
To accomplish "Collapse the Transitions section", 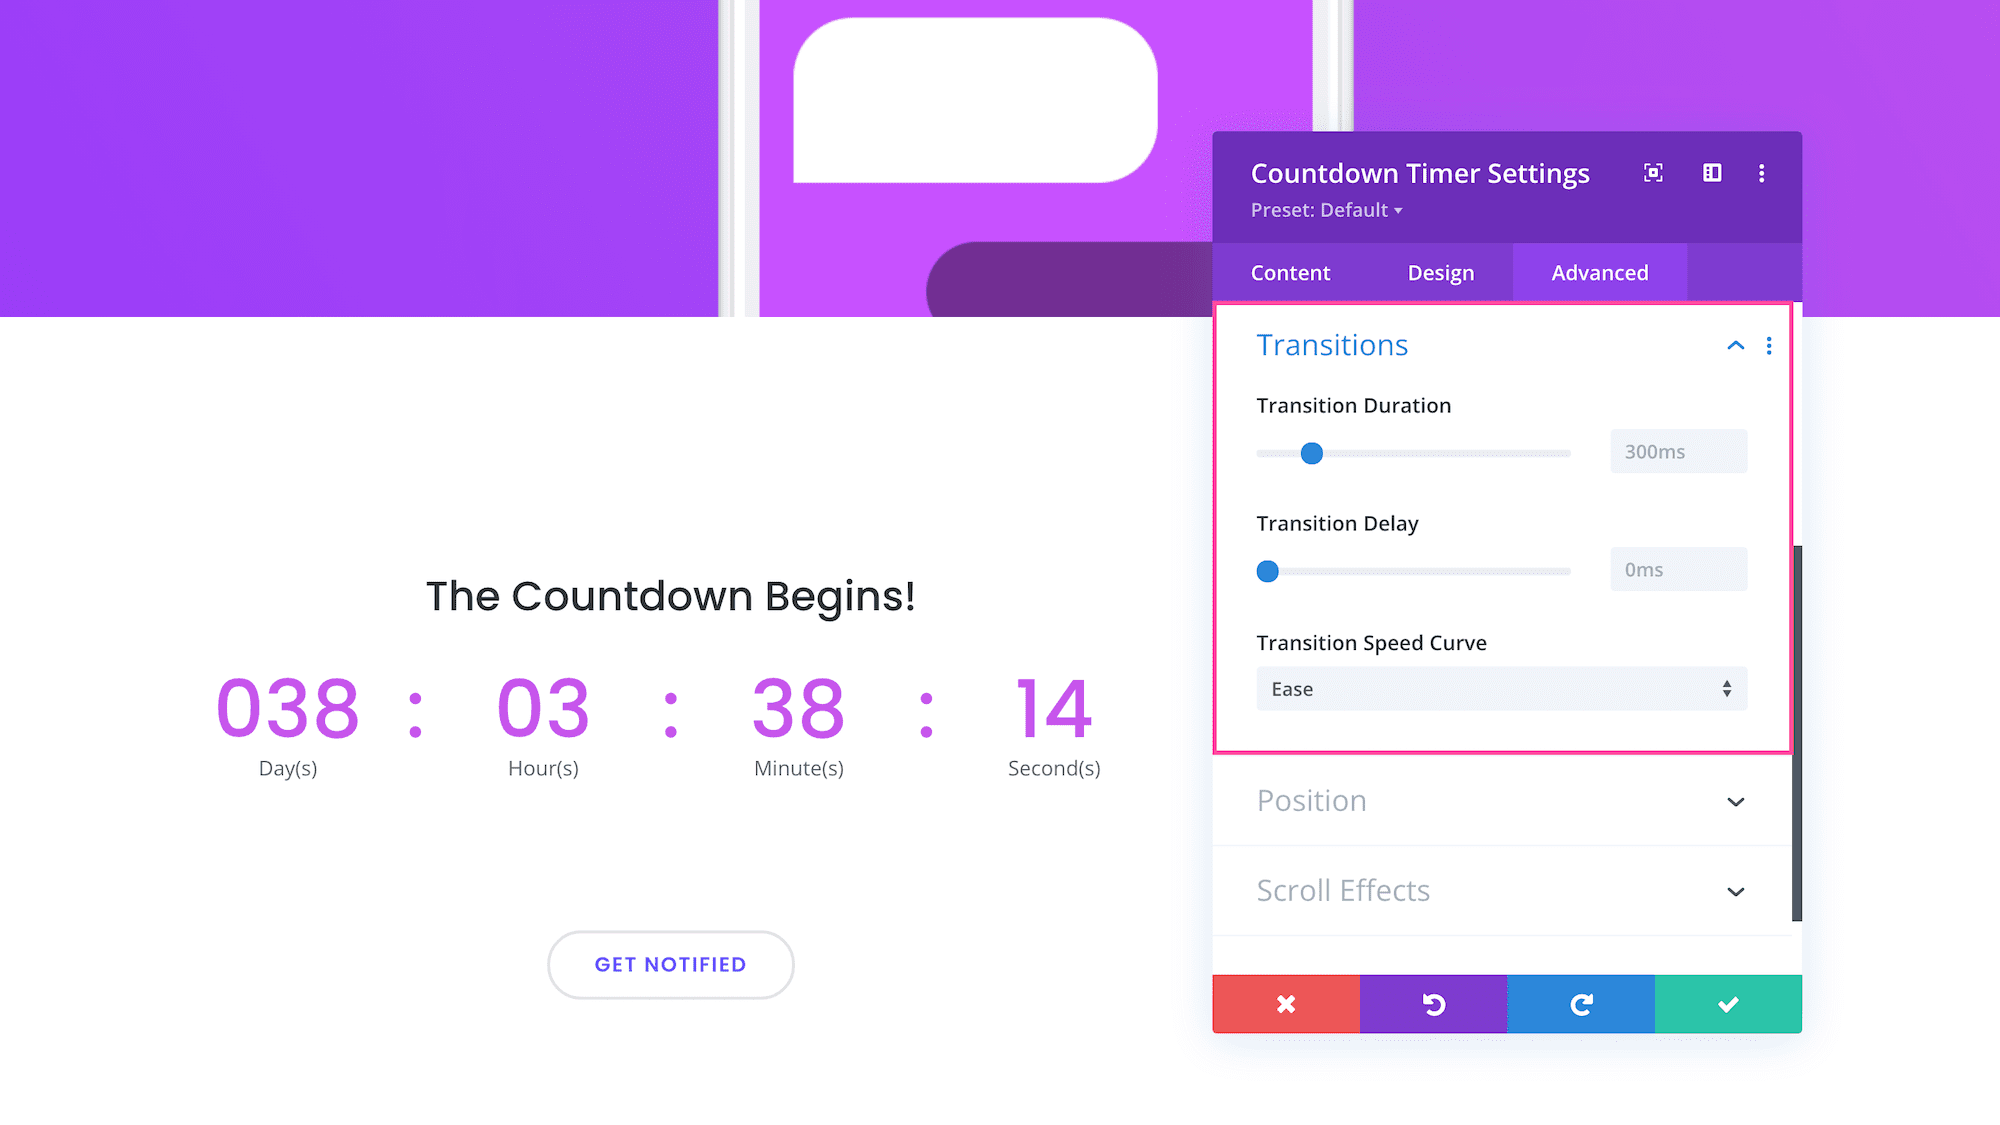I will [x=1735, y=345].
